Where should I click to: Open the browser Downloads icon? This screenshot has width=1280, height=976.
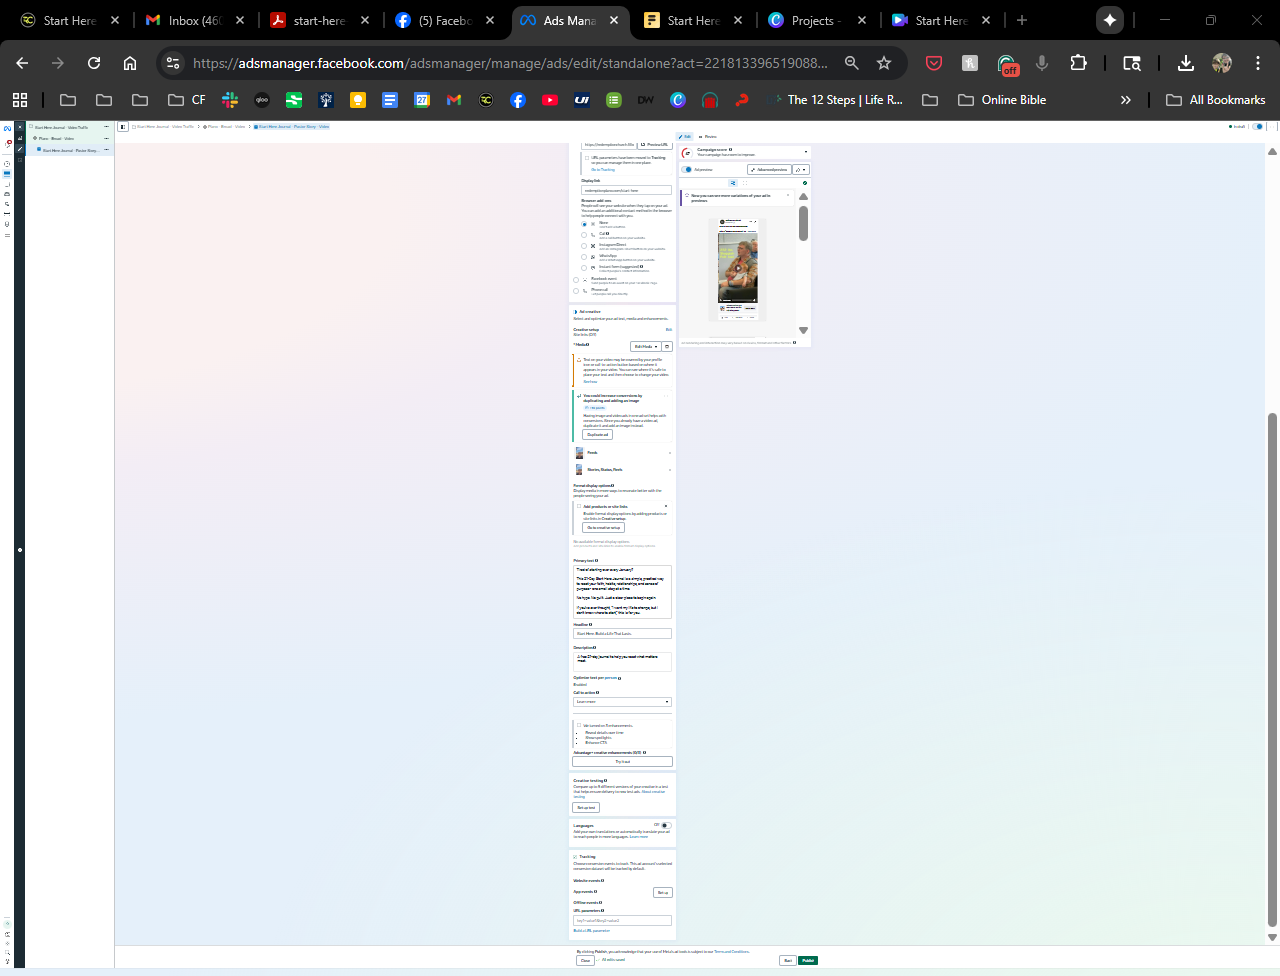pos(1185,63)
